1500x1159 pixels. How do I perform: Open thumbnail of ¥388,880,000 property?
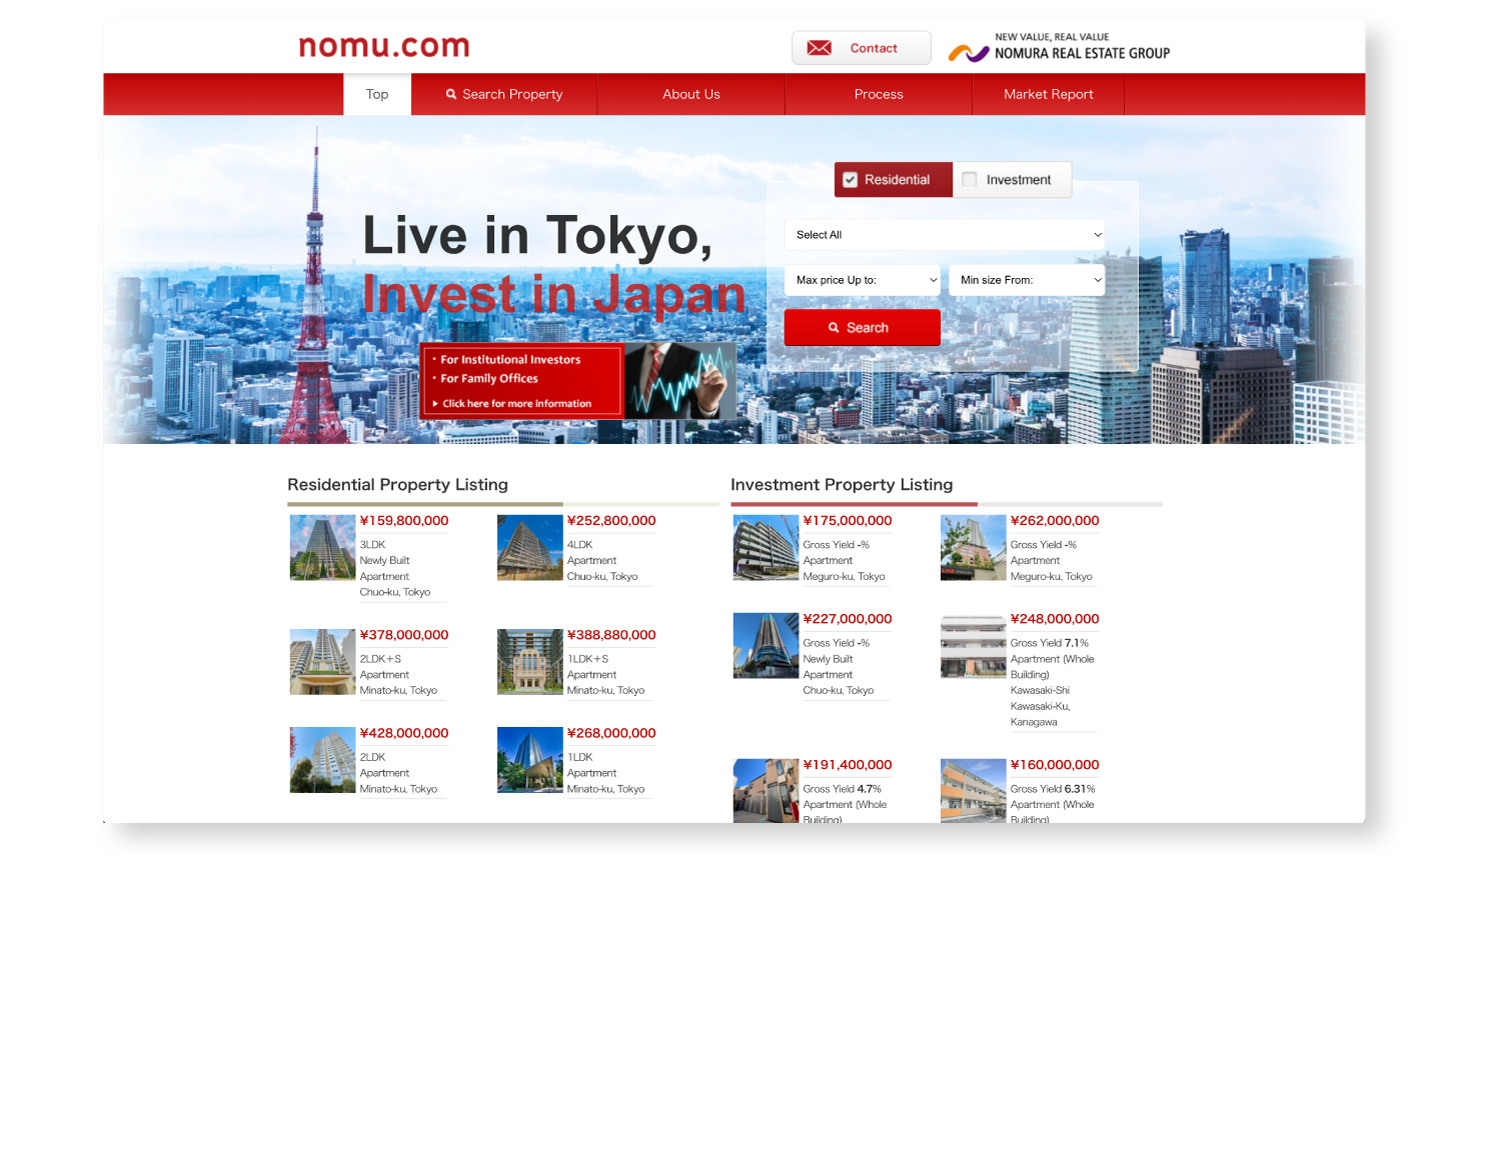pos(530,661)
